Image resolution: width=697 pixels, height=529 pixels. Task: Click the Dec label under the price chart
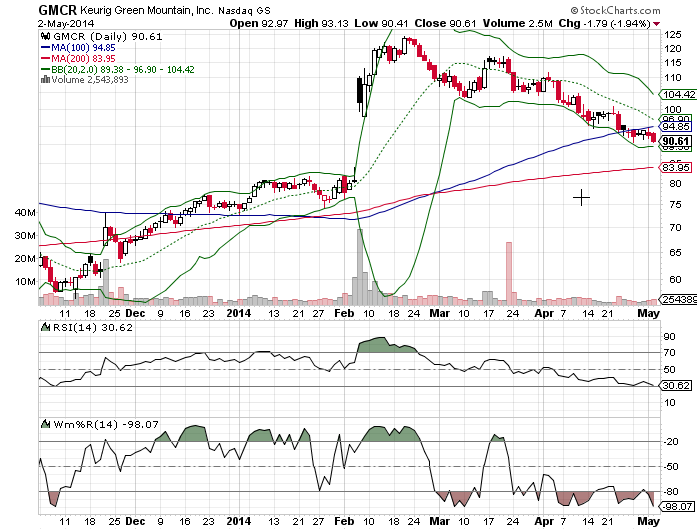point(135,313)
